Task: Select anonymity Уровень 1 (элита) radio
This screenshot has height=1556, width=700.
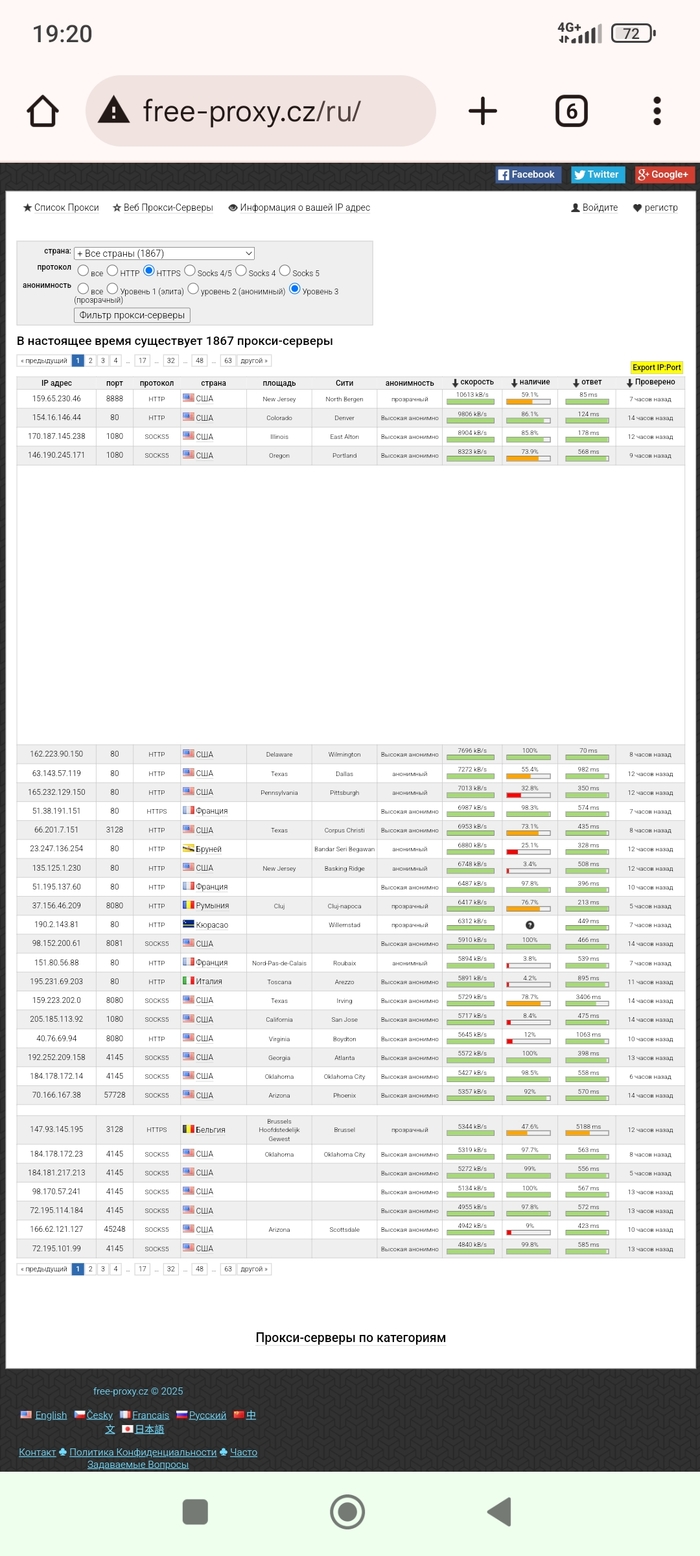Action: [113, 289]
